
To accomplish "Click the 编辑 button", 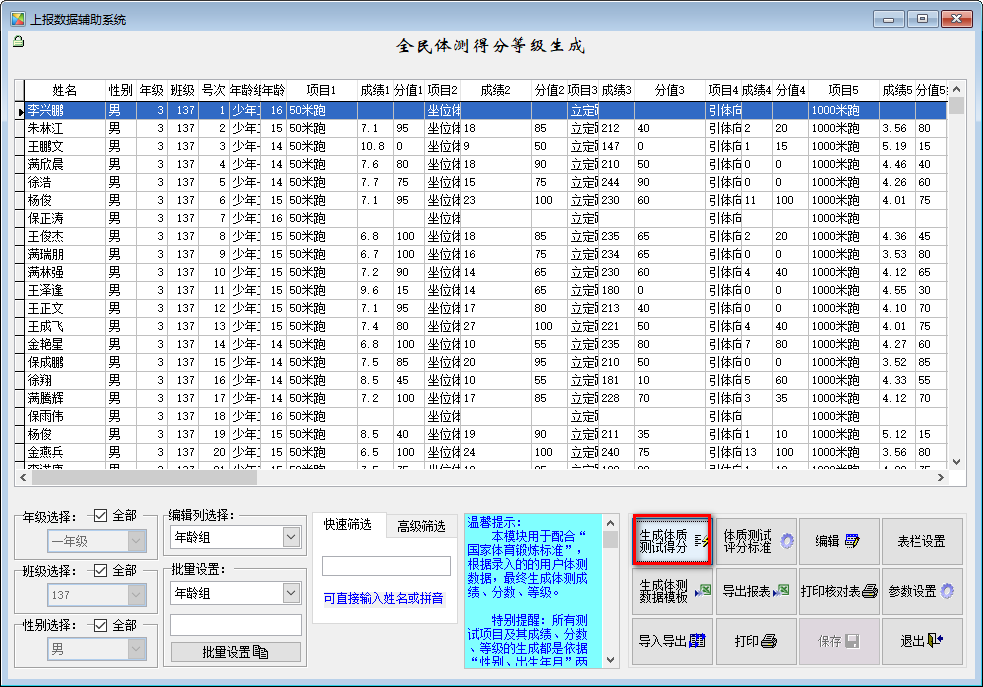I will point(838,541).
